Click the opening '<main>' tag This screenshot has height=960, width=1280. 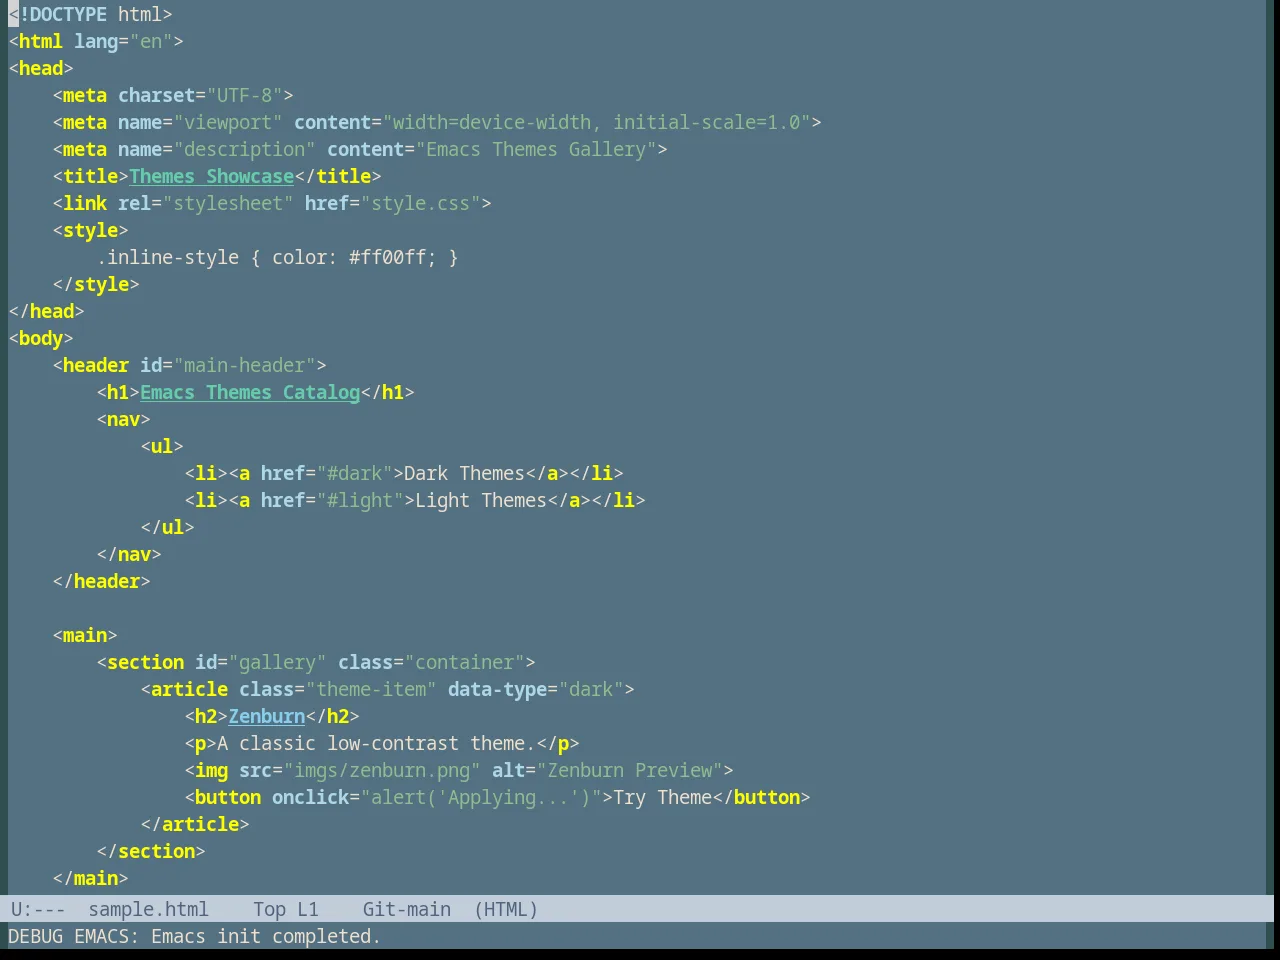click(x=85, y=635)
